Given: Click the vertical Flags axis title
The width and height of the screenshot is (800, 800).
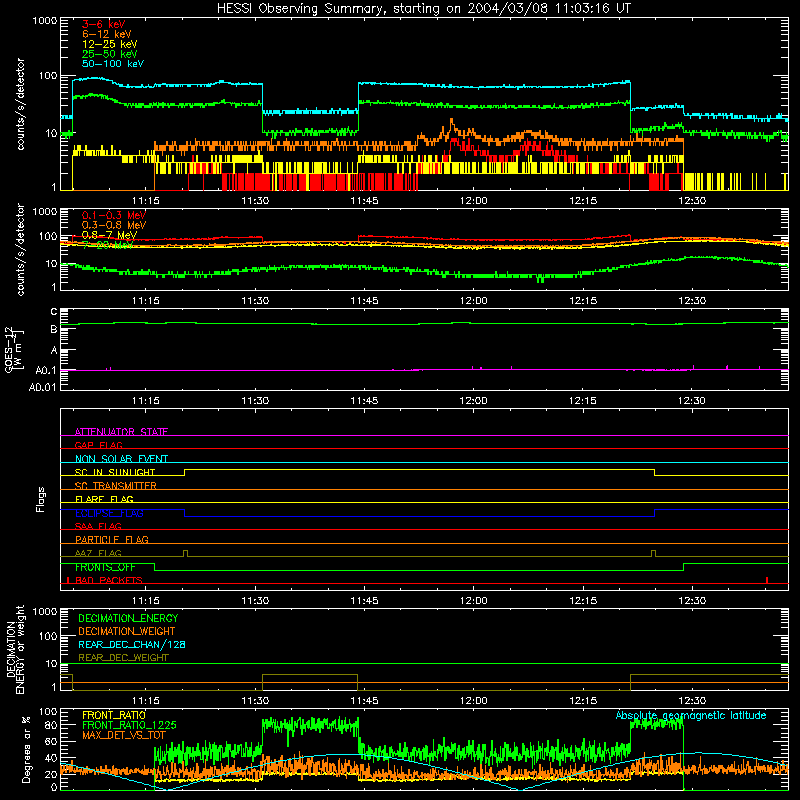Looking at the screenshot, I should 40,499.
